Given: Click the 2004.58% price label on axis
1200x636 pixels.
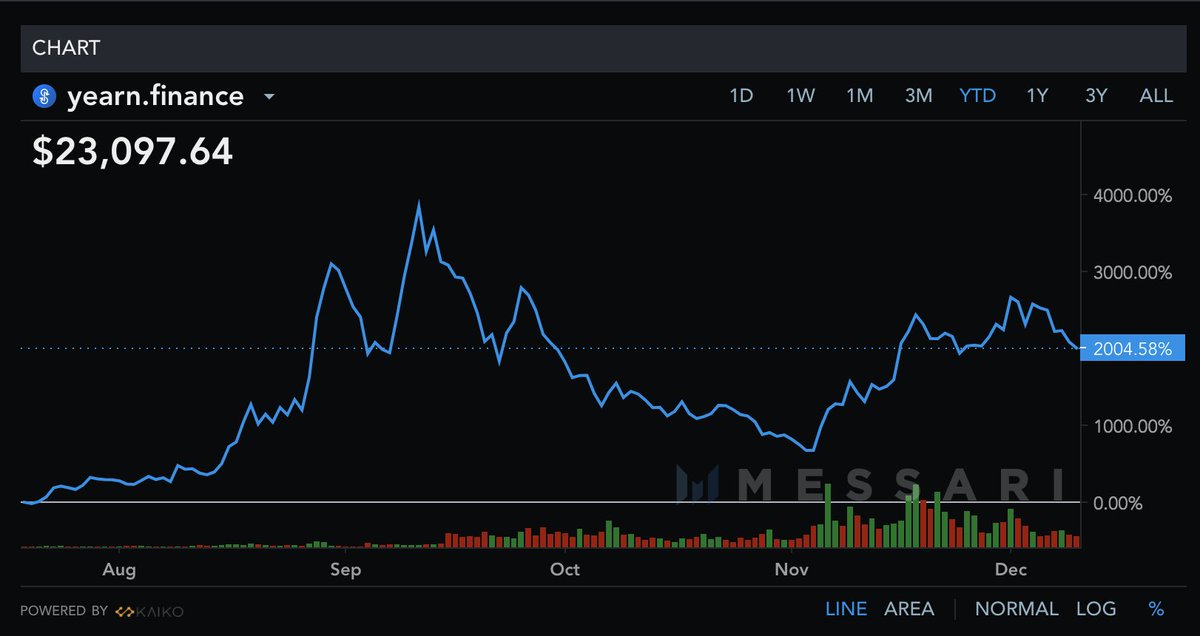Looking at the screenshot, I should 1131,349.
